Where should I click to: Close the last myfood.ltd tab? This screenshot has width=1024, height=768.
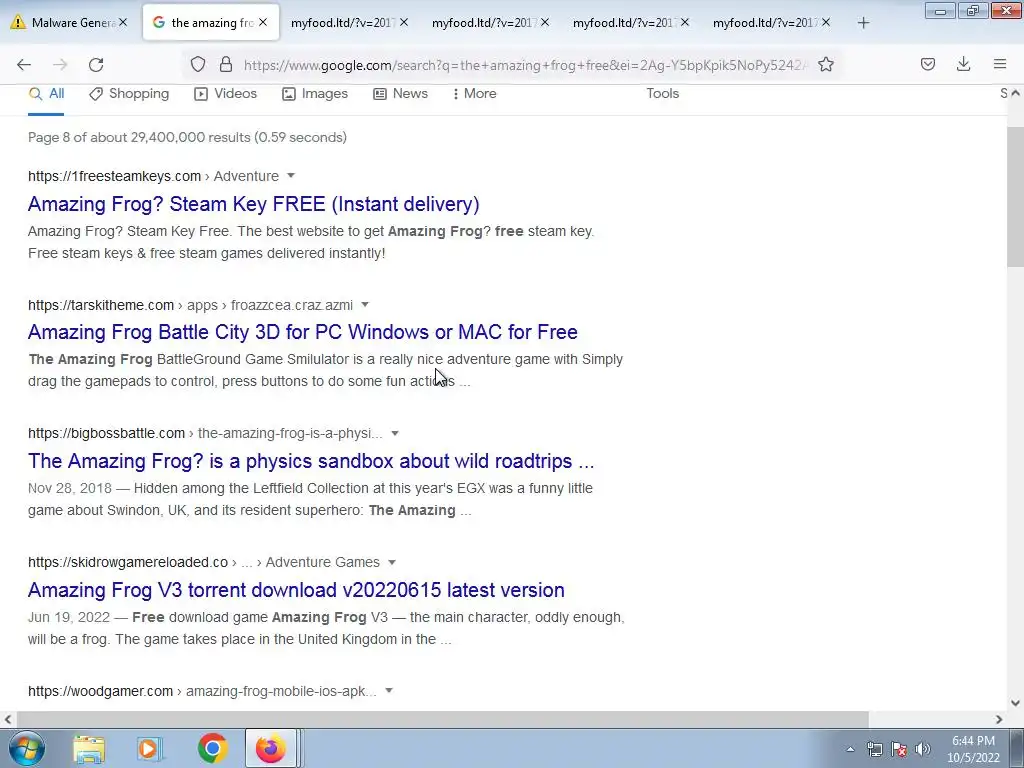tap(825, 22)
